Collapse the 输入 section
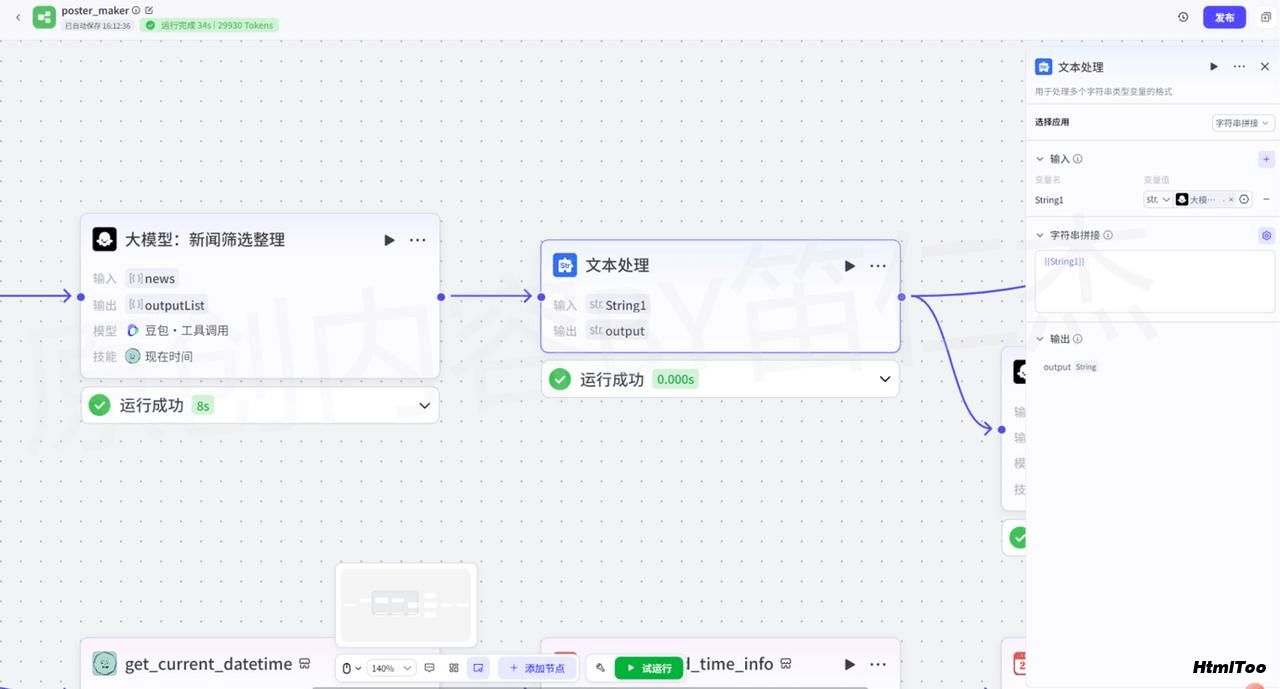 pos(1040,159)
